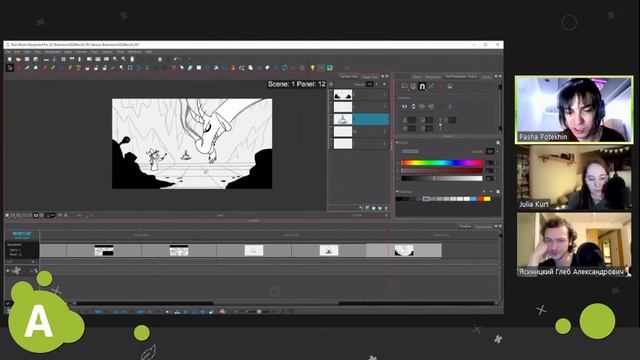This screenshot has height=360, width=640.
Task: Switch to the Tool Properties tab
Action: click(x=461, y=76)
